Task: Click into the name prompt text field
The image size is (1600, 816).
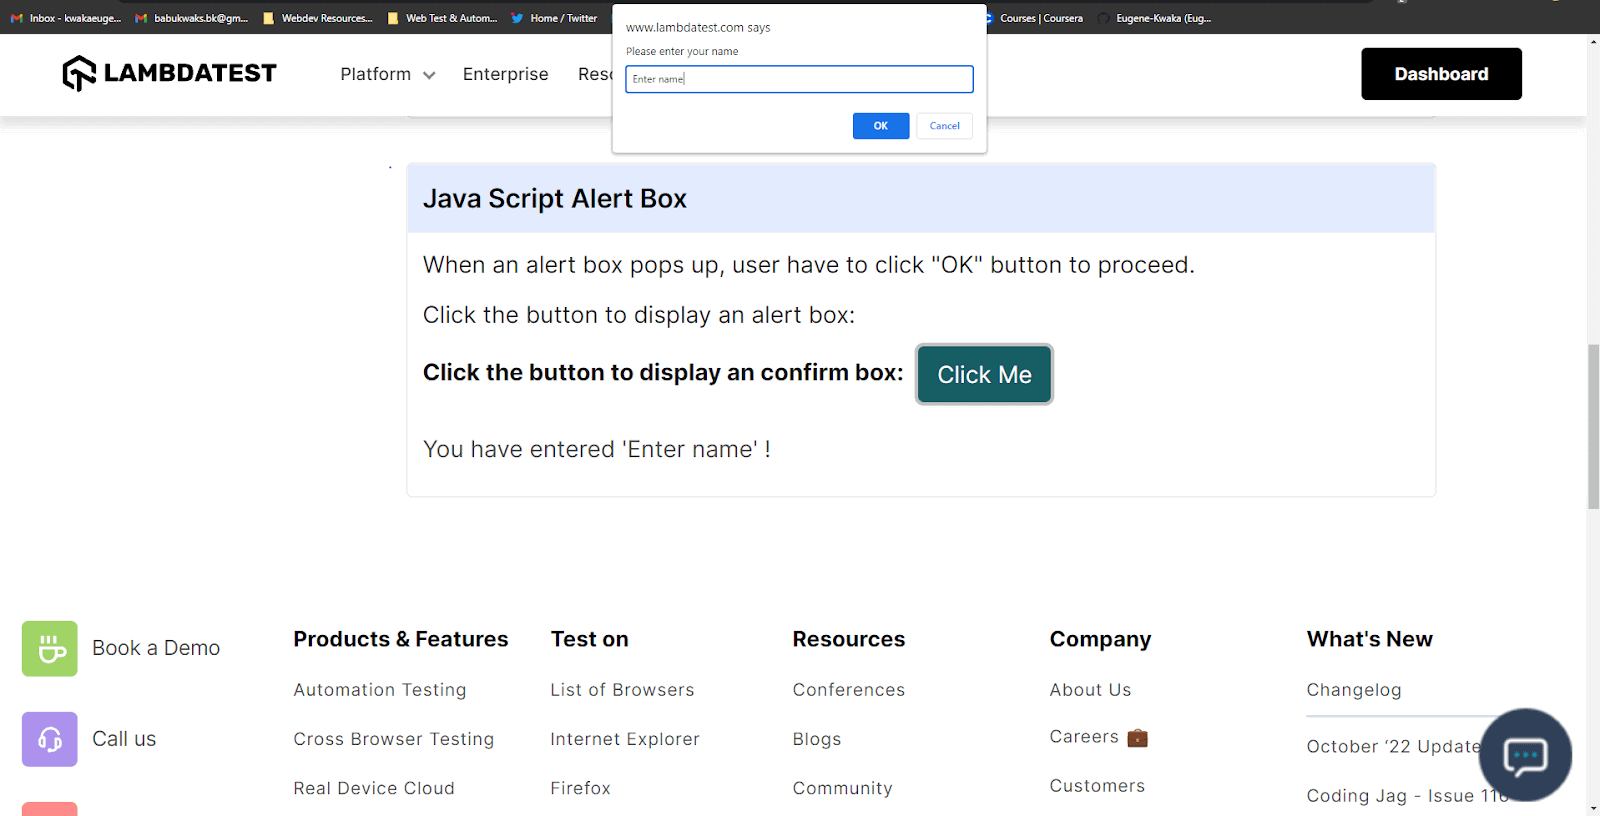Action: [799, 79]
